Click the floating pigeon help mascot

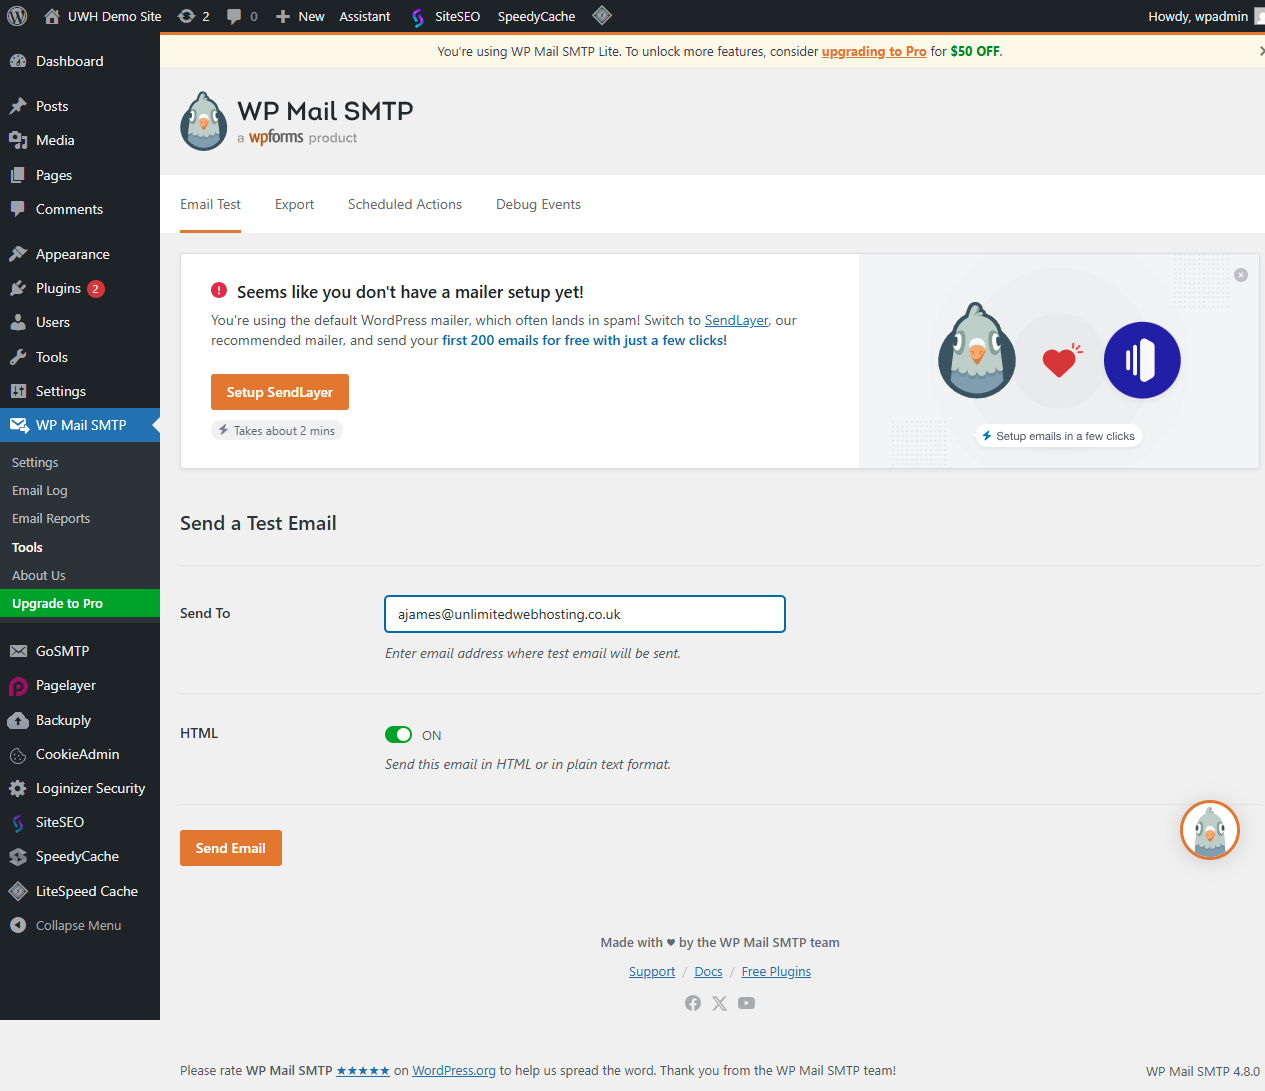pyautogui.click(x=1210, y=830)
